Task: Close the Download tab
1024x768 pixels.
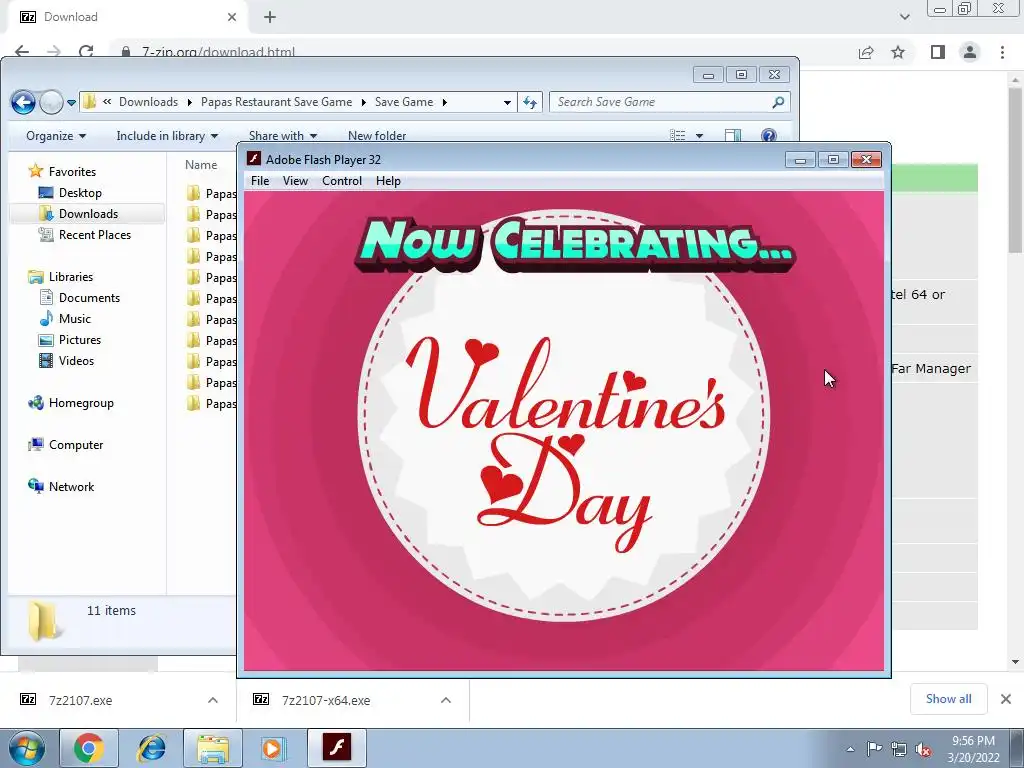Action: [232, 17]
